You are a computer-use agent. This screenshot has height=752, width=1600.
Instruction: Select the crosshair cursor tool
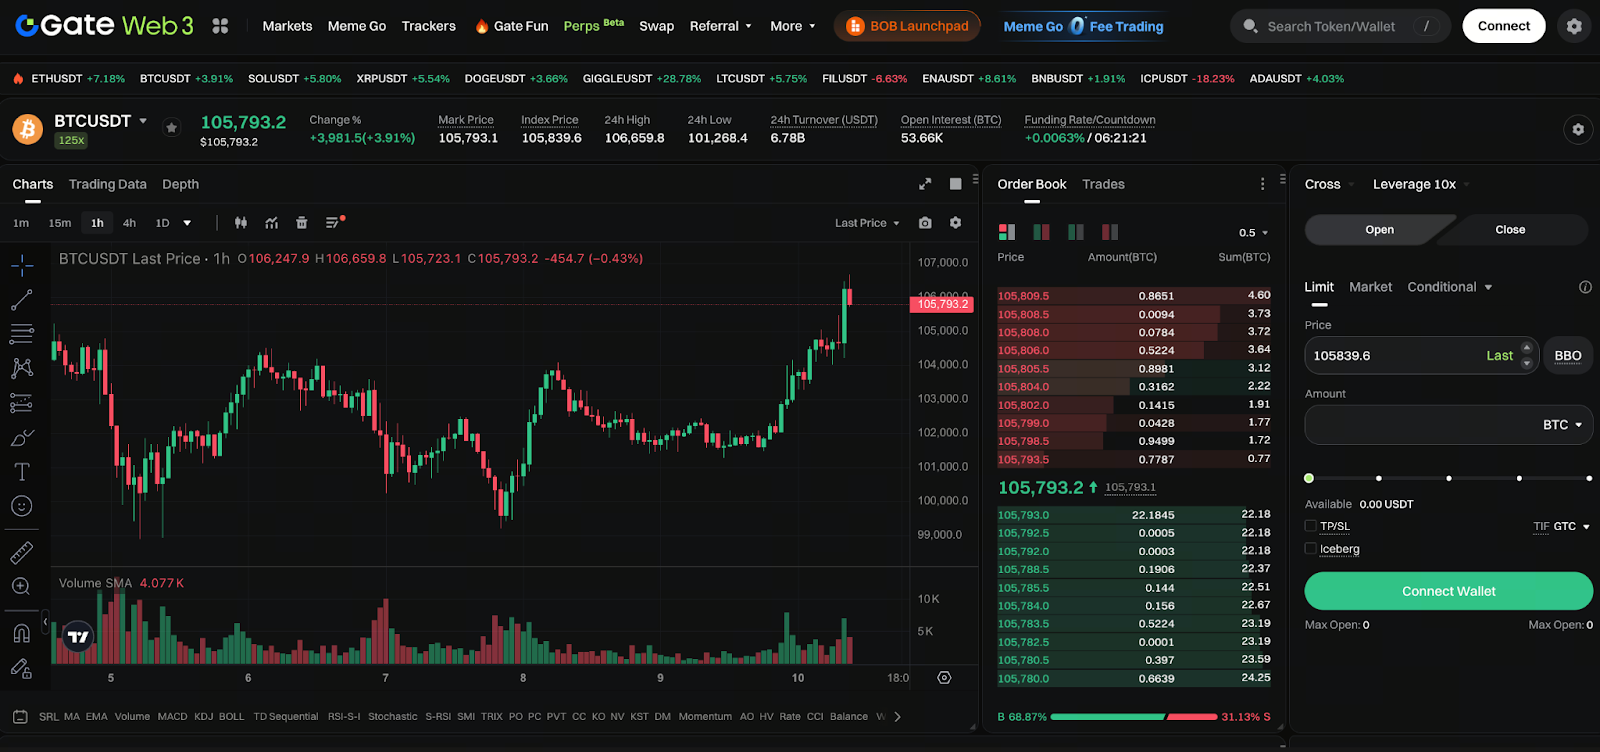(x=22, y=265)
